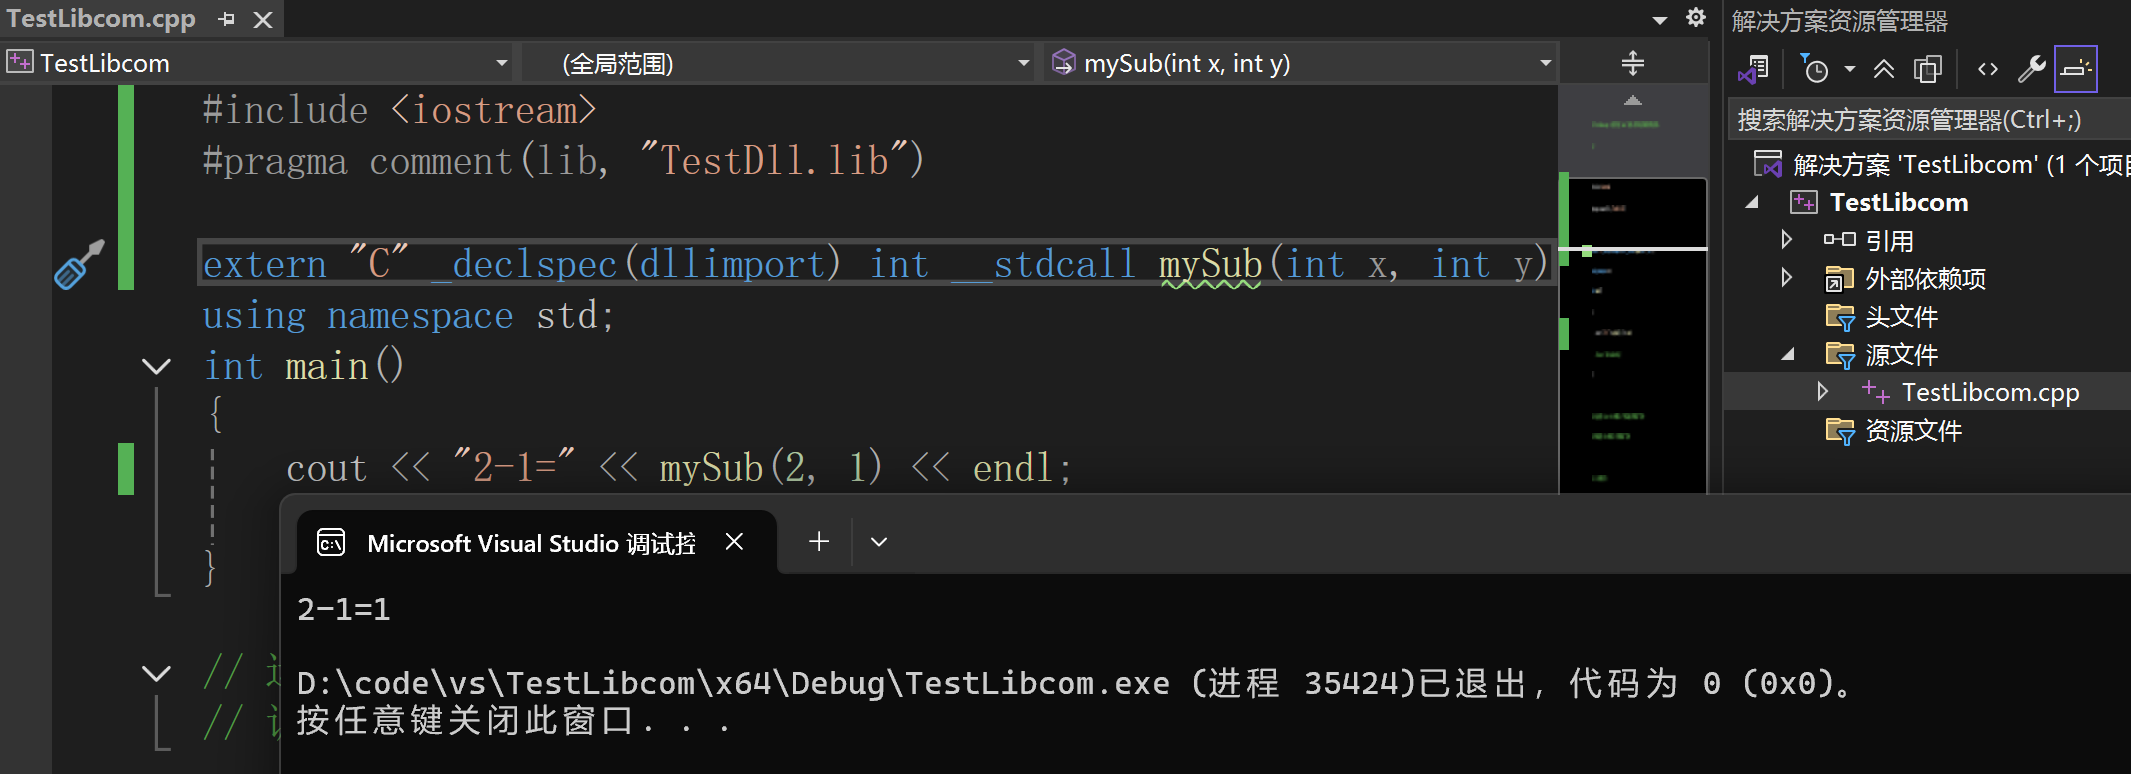
Task: Click the editor minimap scrollbar preview
Action: tap(1635, 330)
